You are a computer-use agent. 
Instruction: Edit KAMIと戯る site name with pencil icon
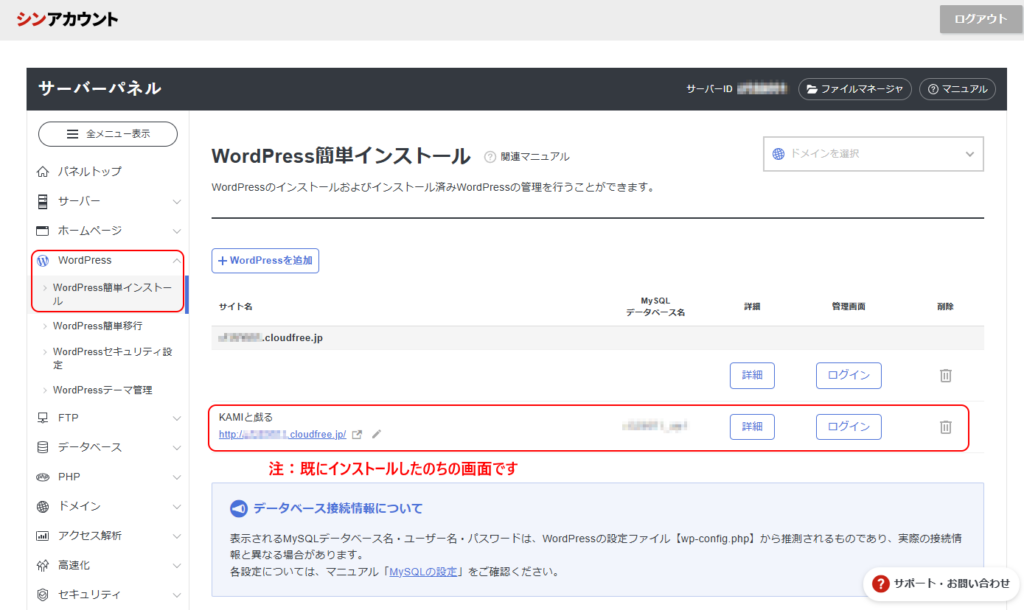[x=376, y=434]
